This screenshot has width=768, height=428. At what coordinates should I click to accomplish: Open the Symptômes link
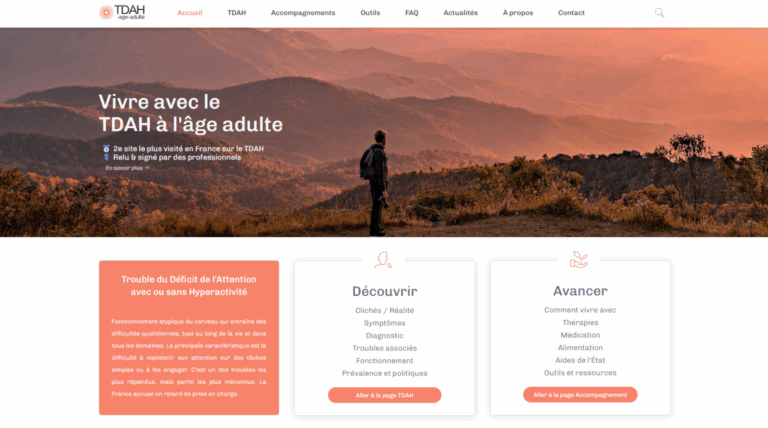[384, 323]
